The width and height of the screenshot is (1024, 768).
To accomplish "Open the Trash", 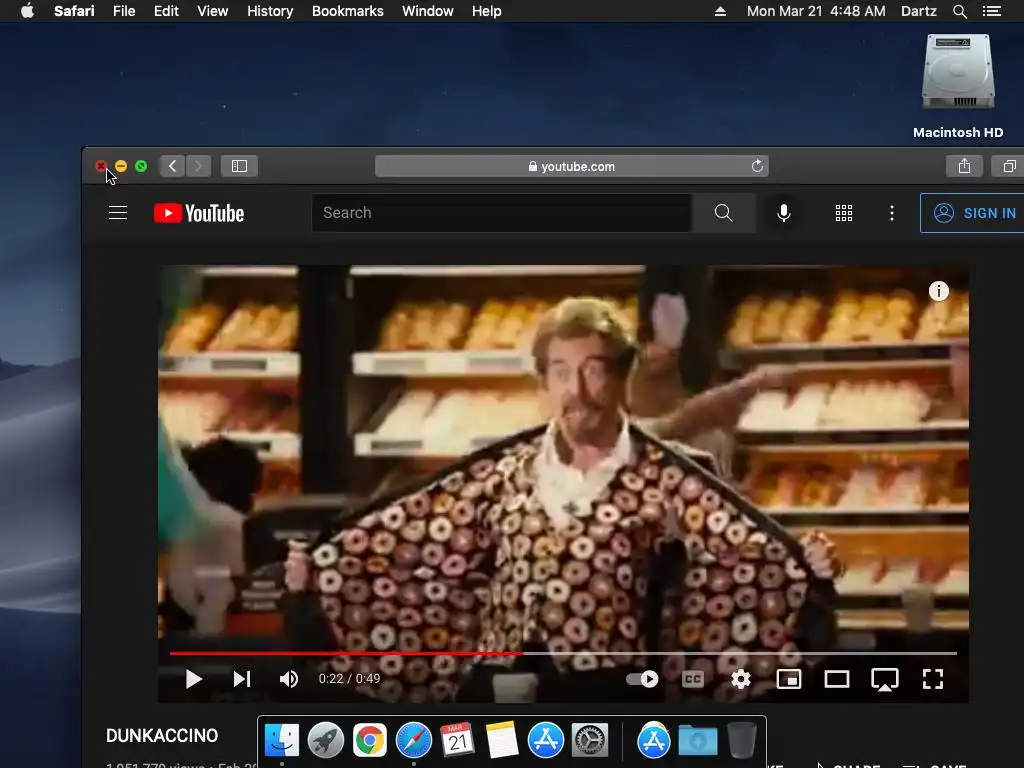I will (741, 740).
